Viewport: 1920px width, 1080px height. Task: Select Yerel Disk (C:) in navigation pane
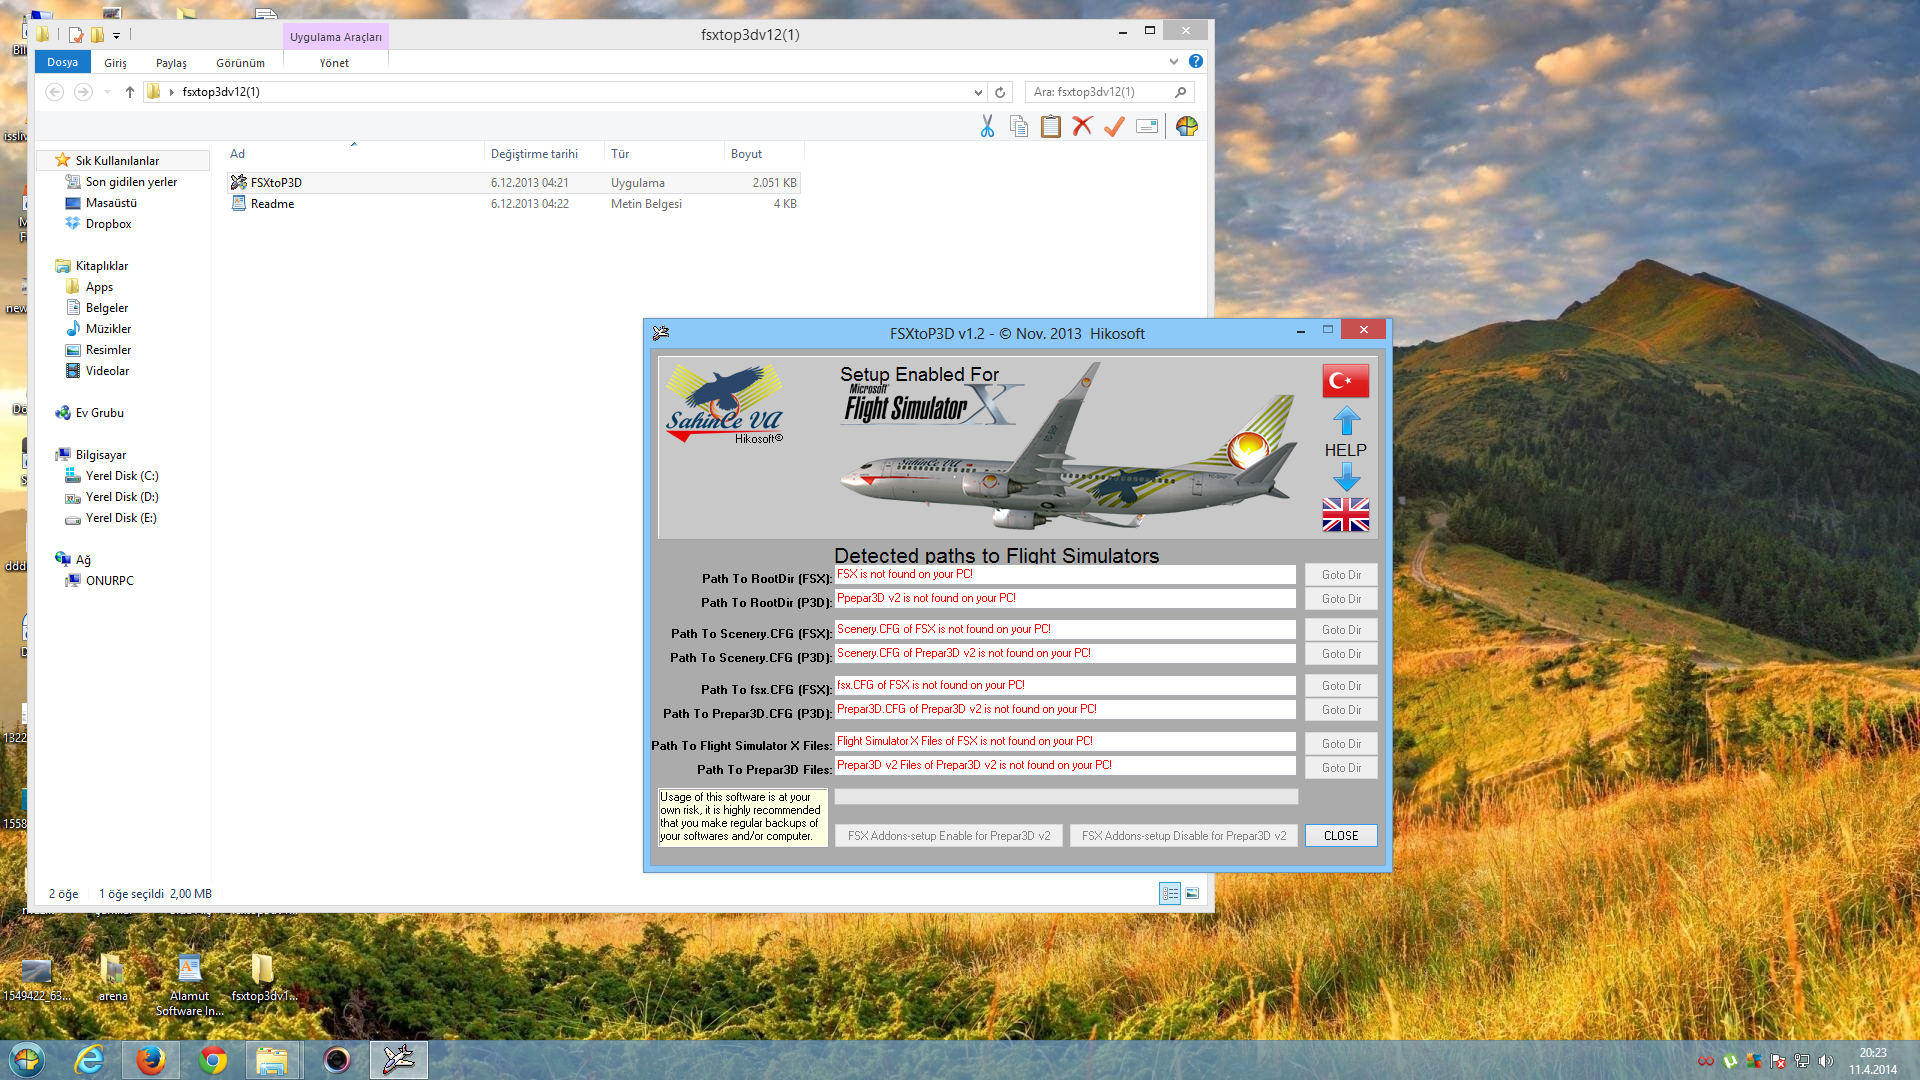[x=122, y=476]
